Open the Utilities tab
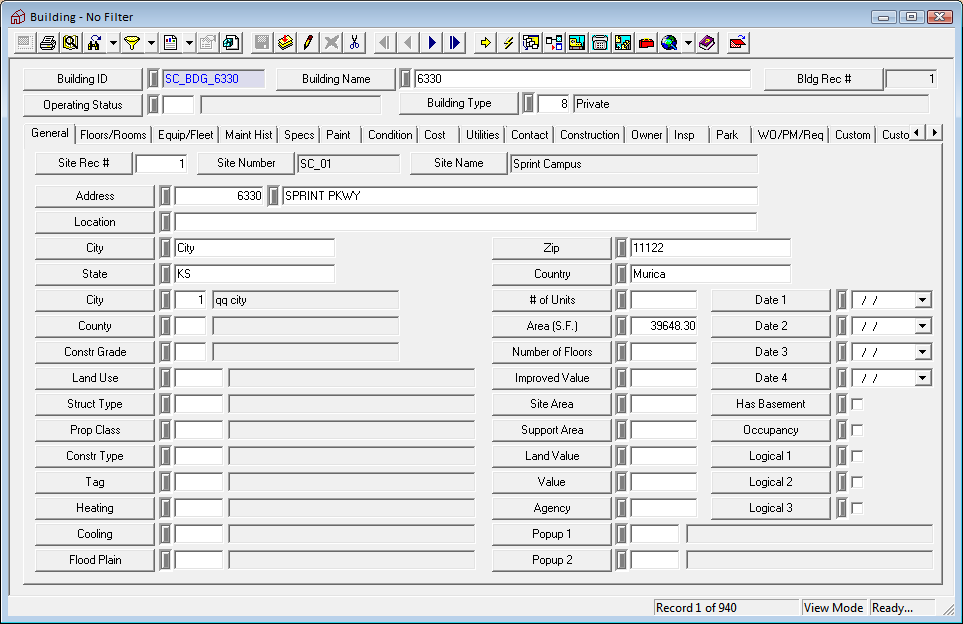The width and height of the screenshot is (963, 624). pyautogui.click(x=483, y=135)
